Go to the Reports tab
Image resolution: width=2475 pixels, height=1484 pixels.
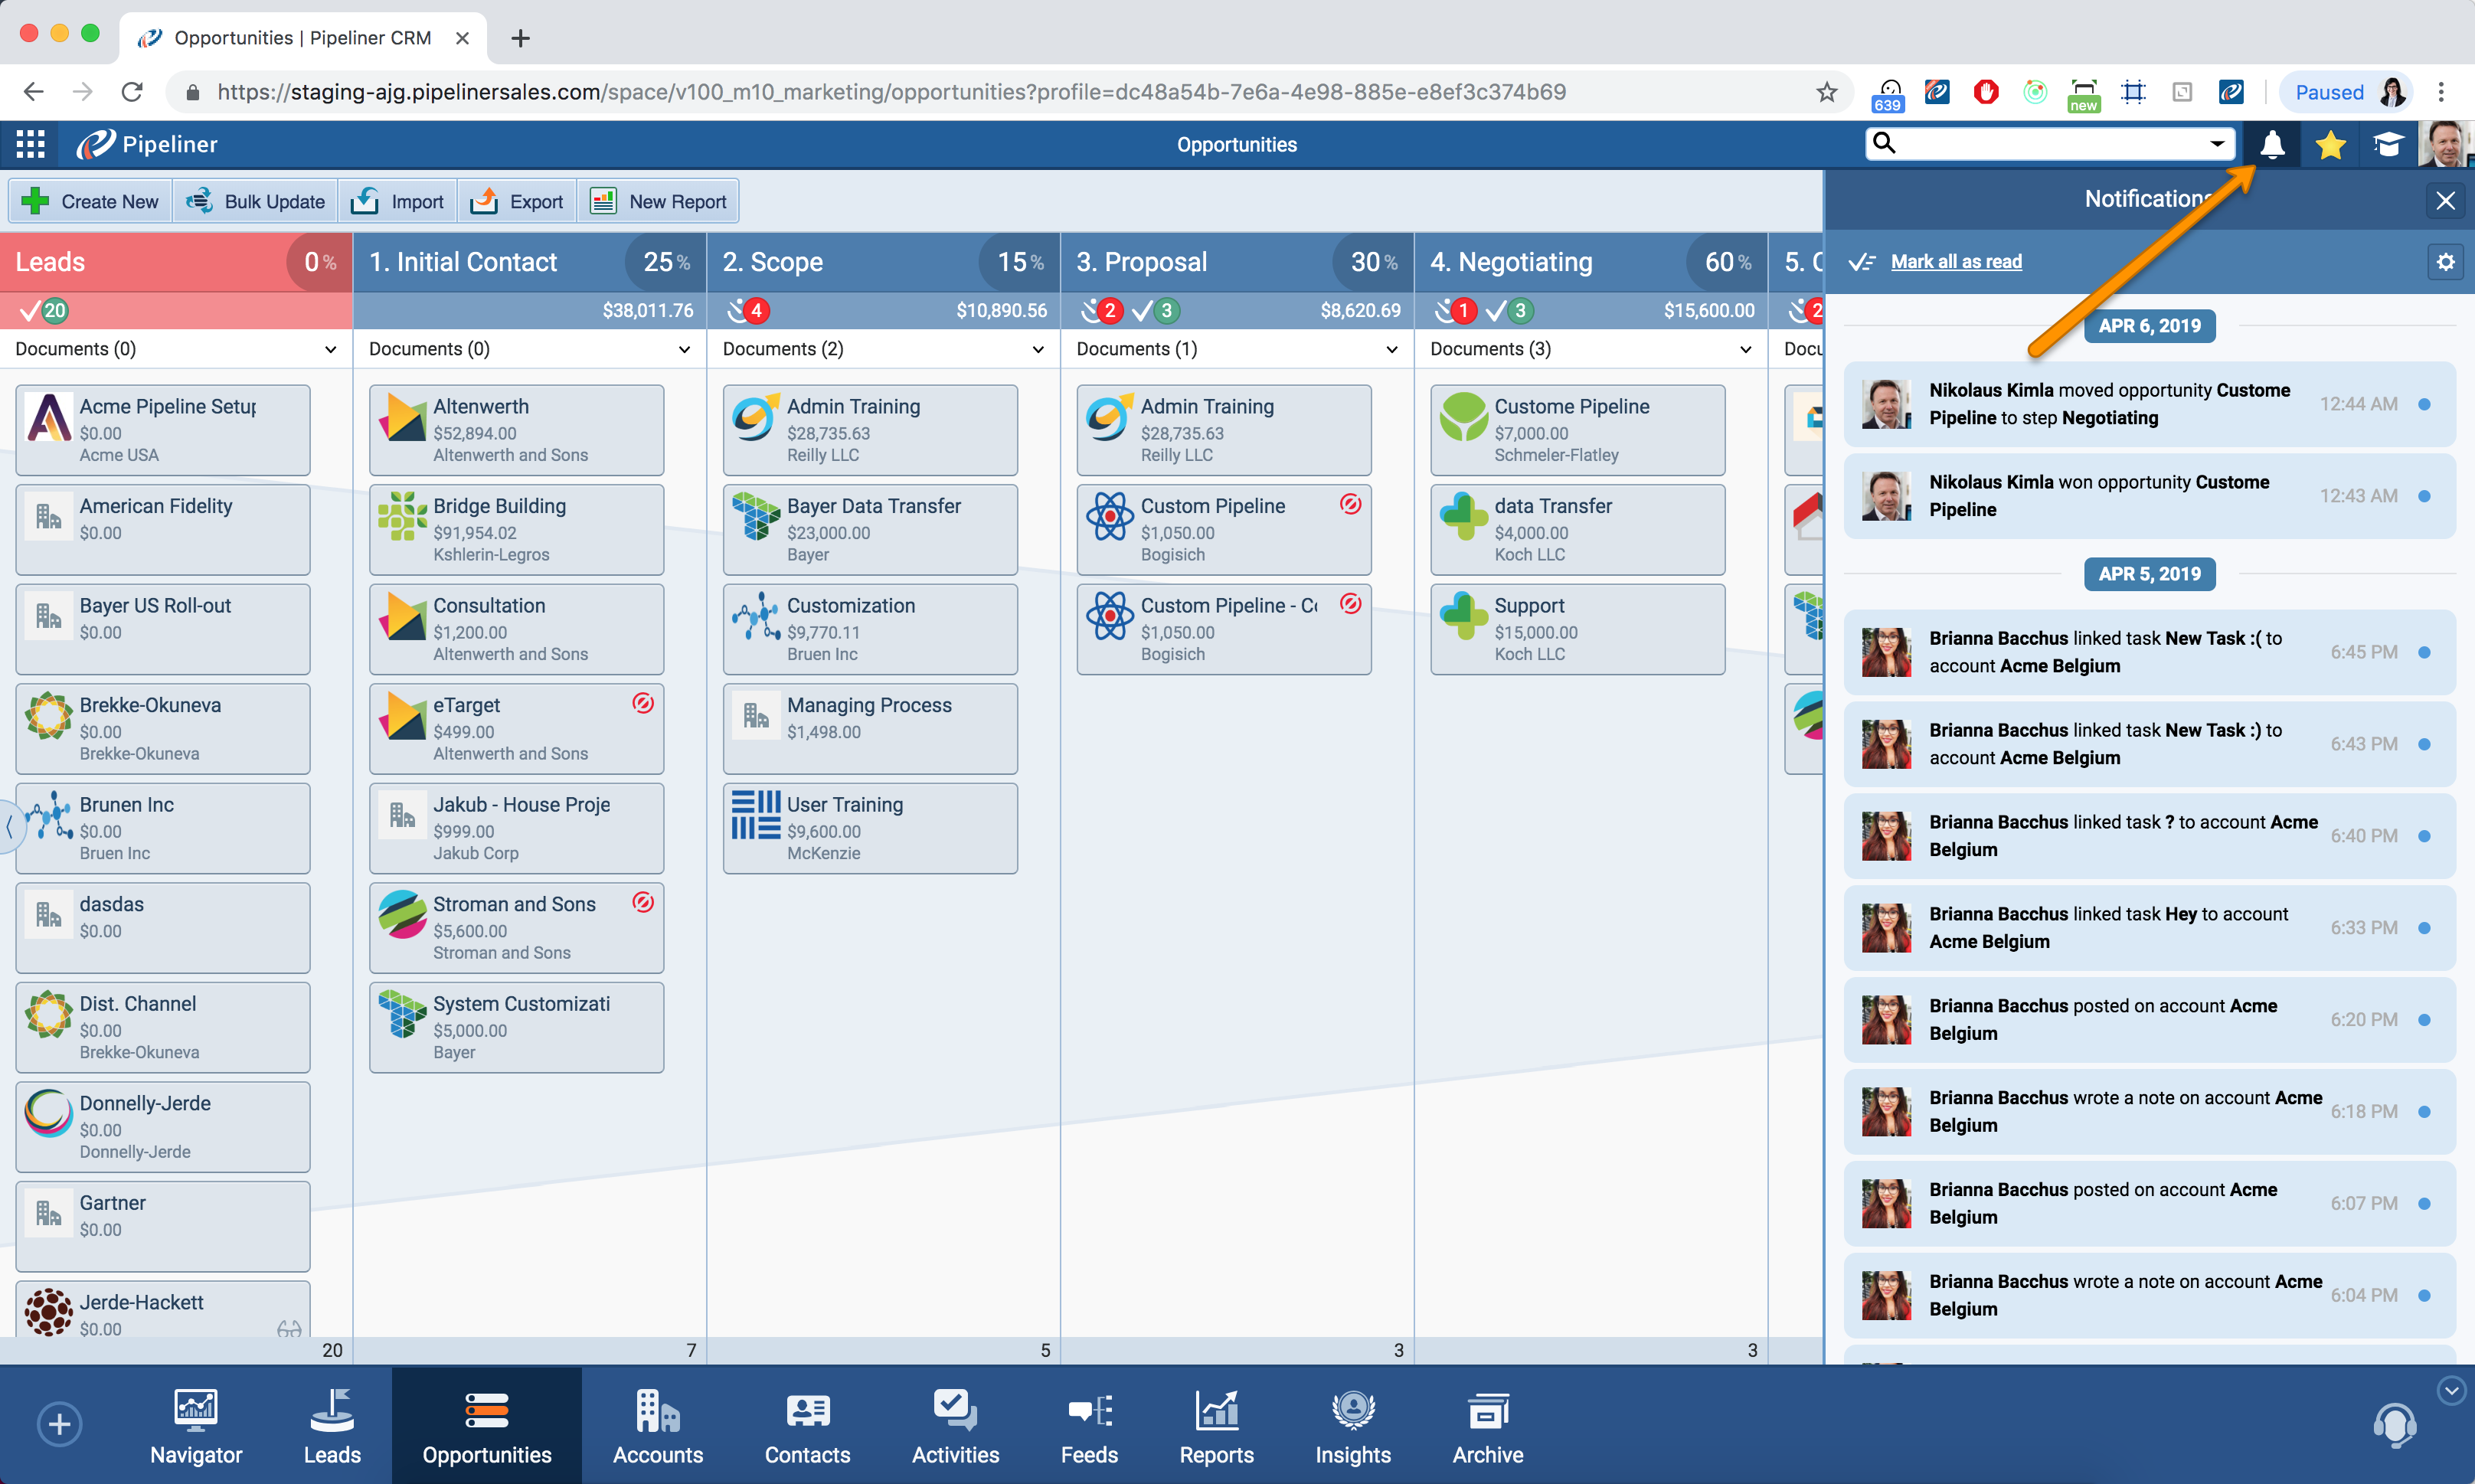[x=1216, y=1425]
